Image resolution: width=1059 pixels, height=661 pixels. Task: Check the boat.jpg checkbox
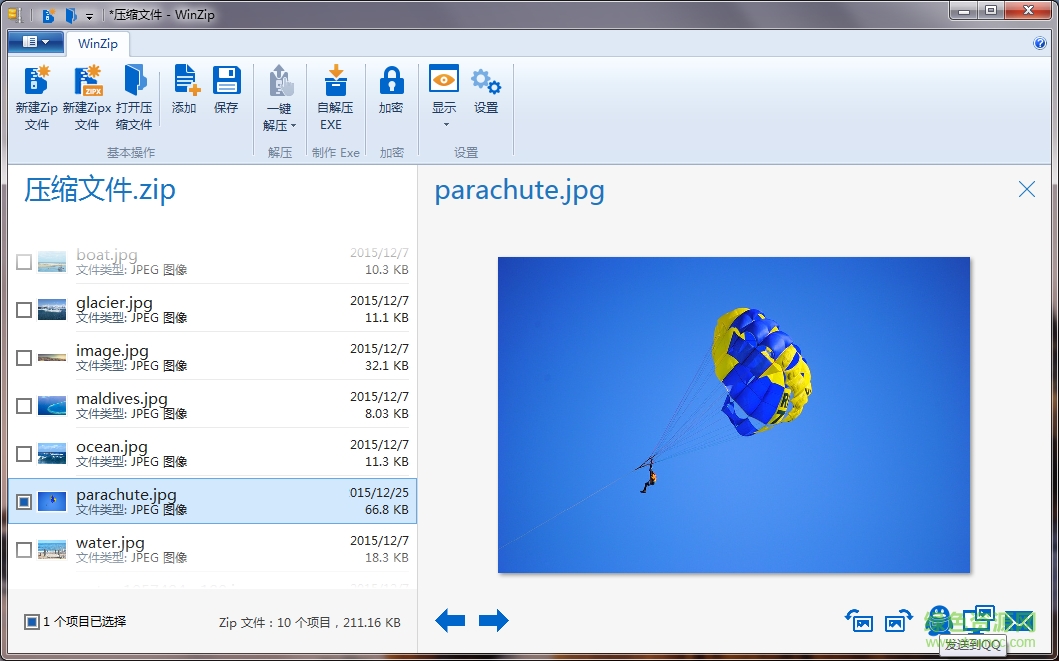point(24,261)
